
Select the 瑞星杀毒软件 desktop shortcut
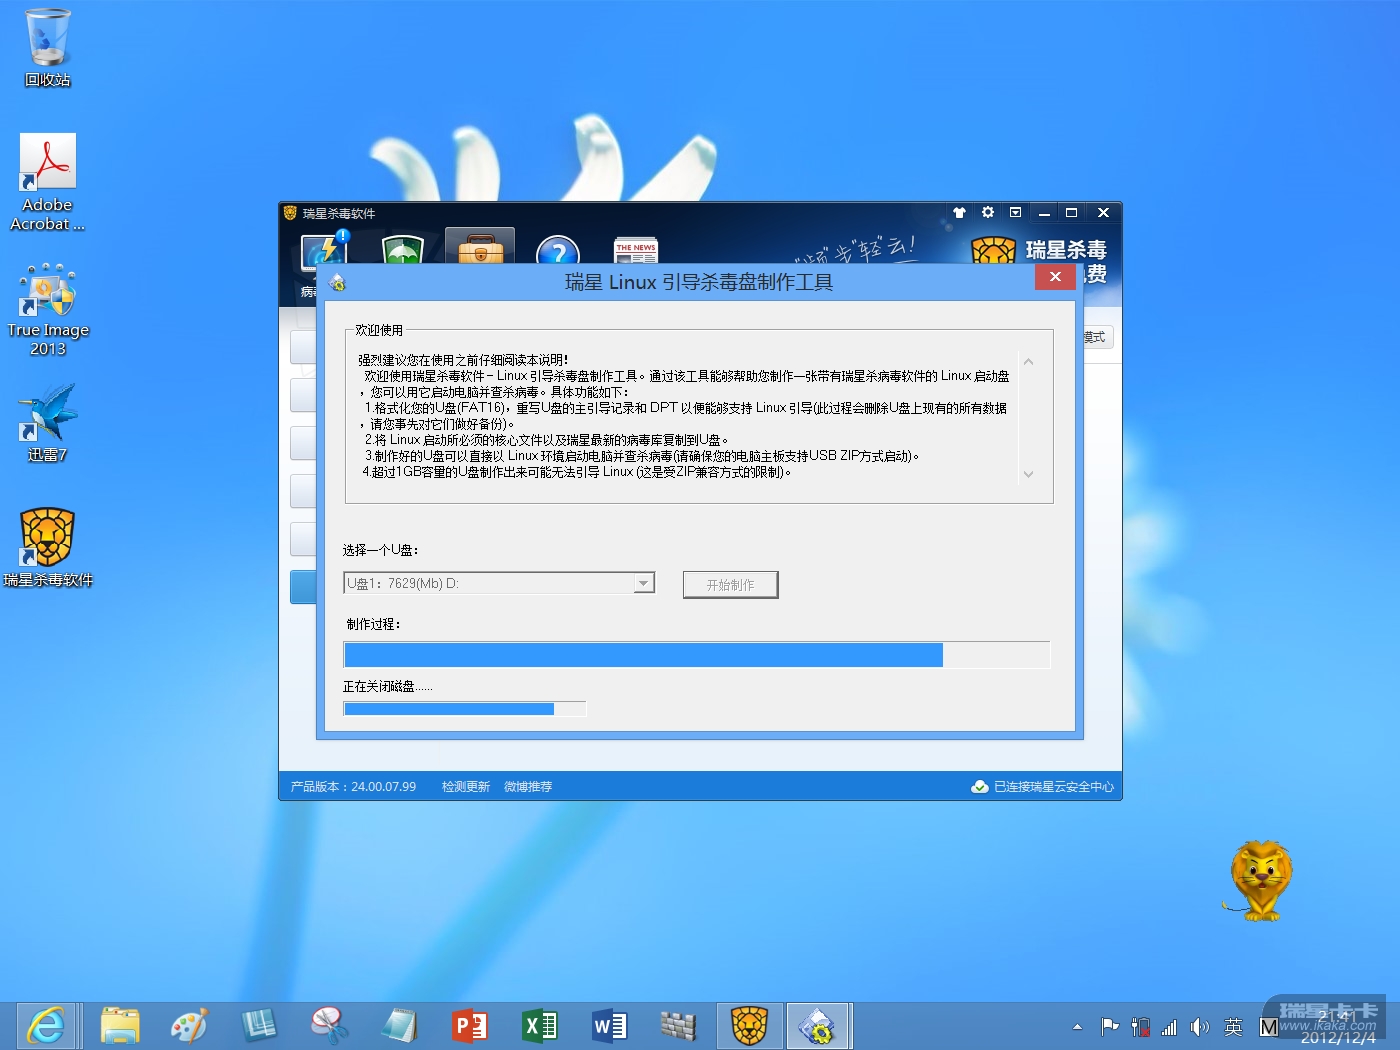coord(47,548)
